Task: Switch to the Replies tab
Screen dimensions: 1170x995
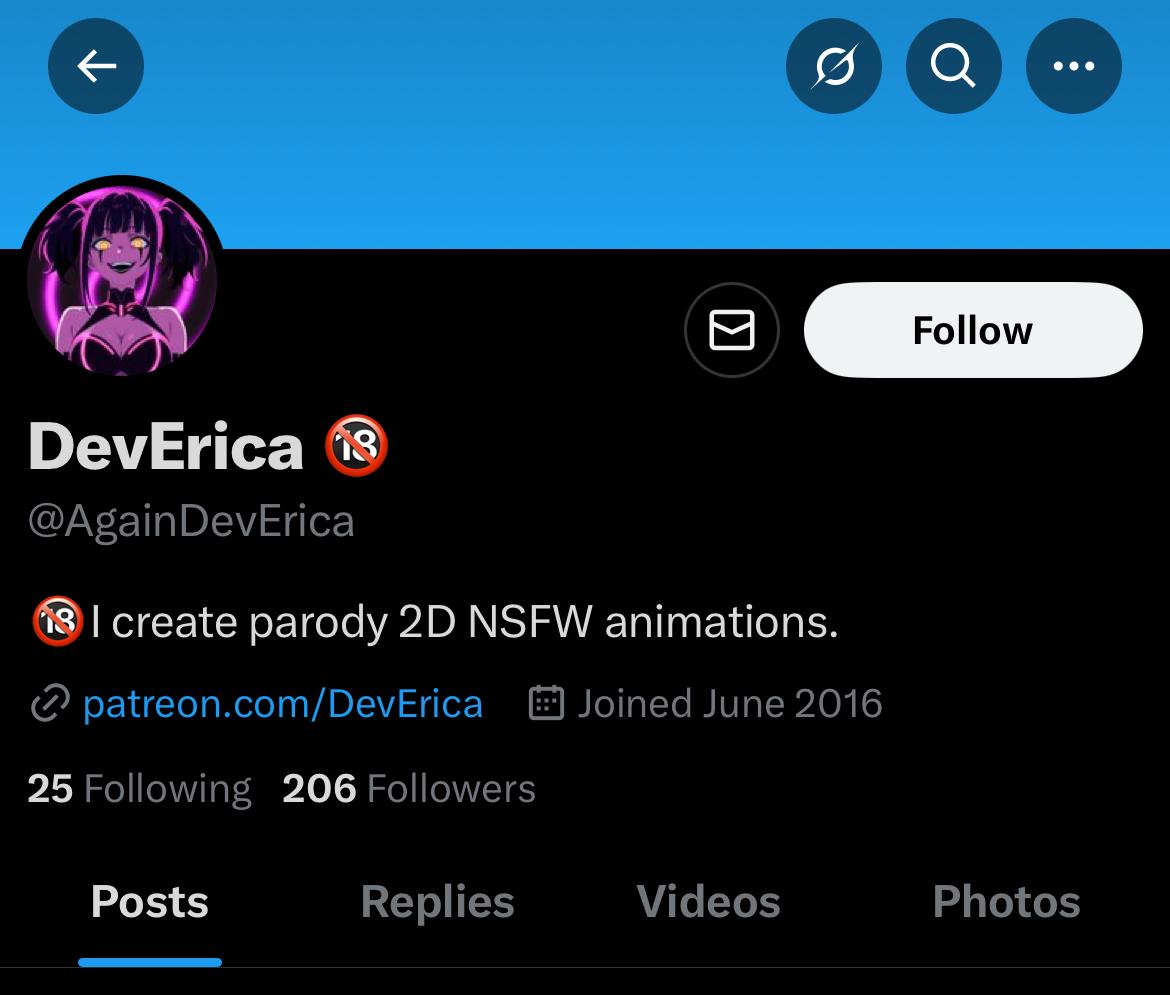Action: [437, 902]
